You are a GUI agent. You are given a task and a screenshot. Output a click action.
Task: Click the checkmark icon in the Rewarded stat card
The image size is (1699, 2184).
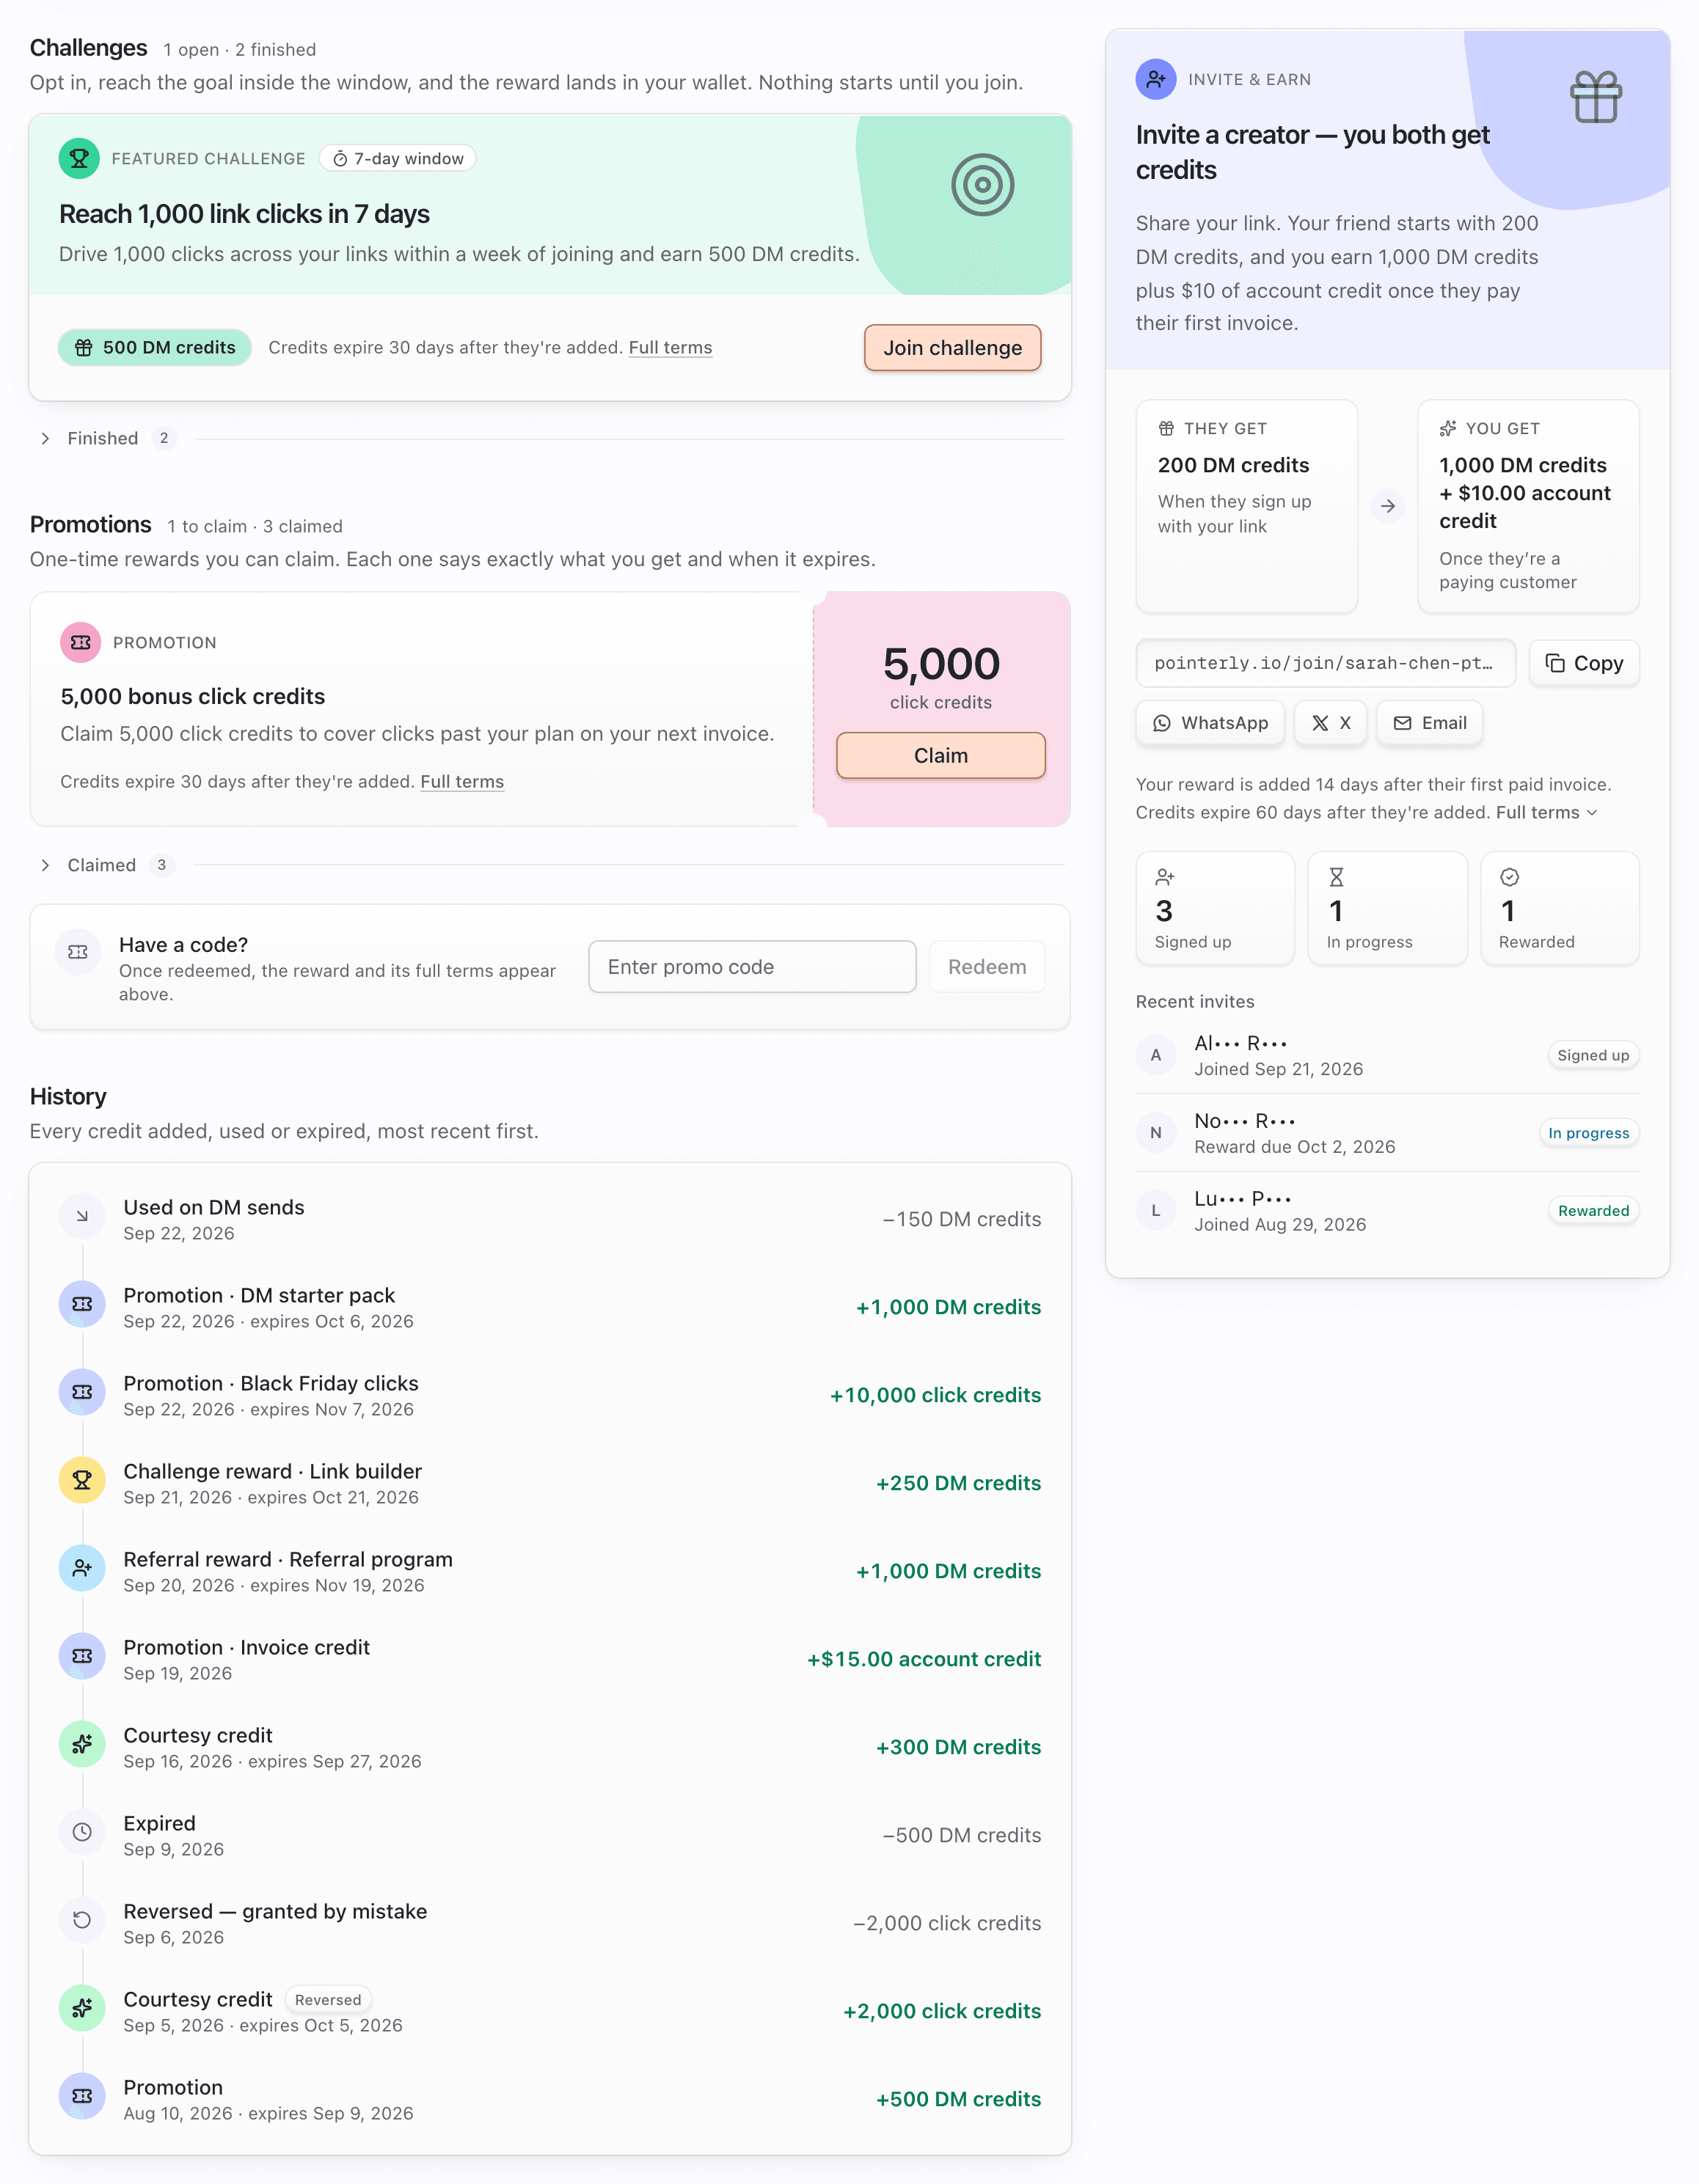pyautogui.click(x=1509, y=877)
